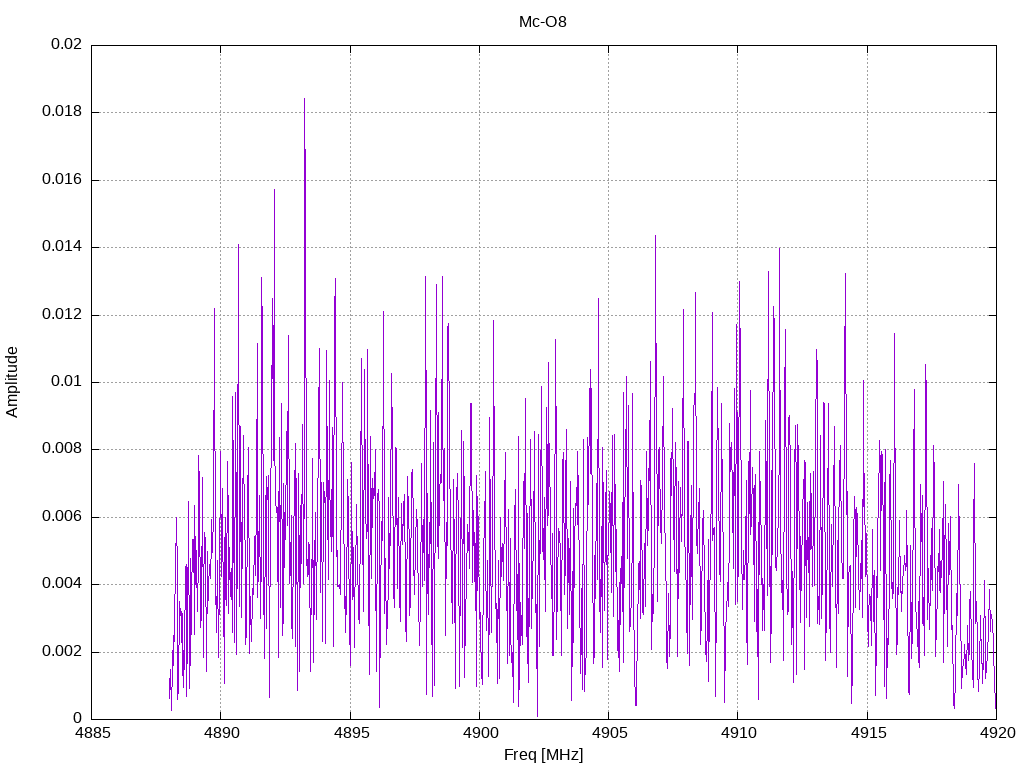Screen dimensions: 1024x768
Task: Click x-axis tick label 4910
Action: click(739, 733)
